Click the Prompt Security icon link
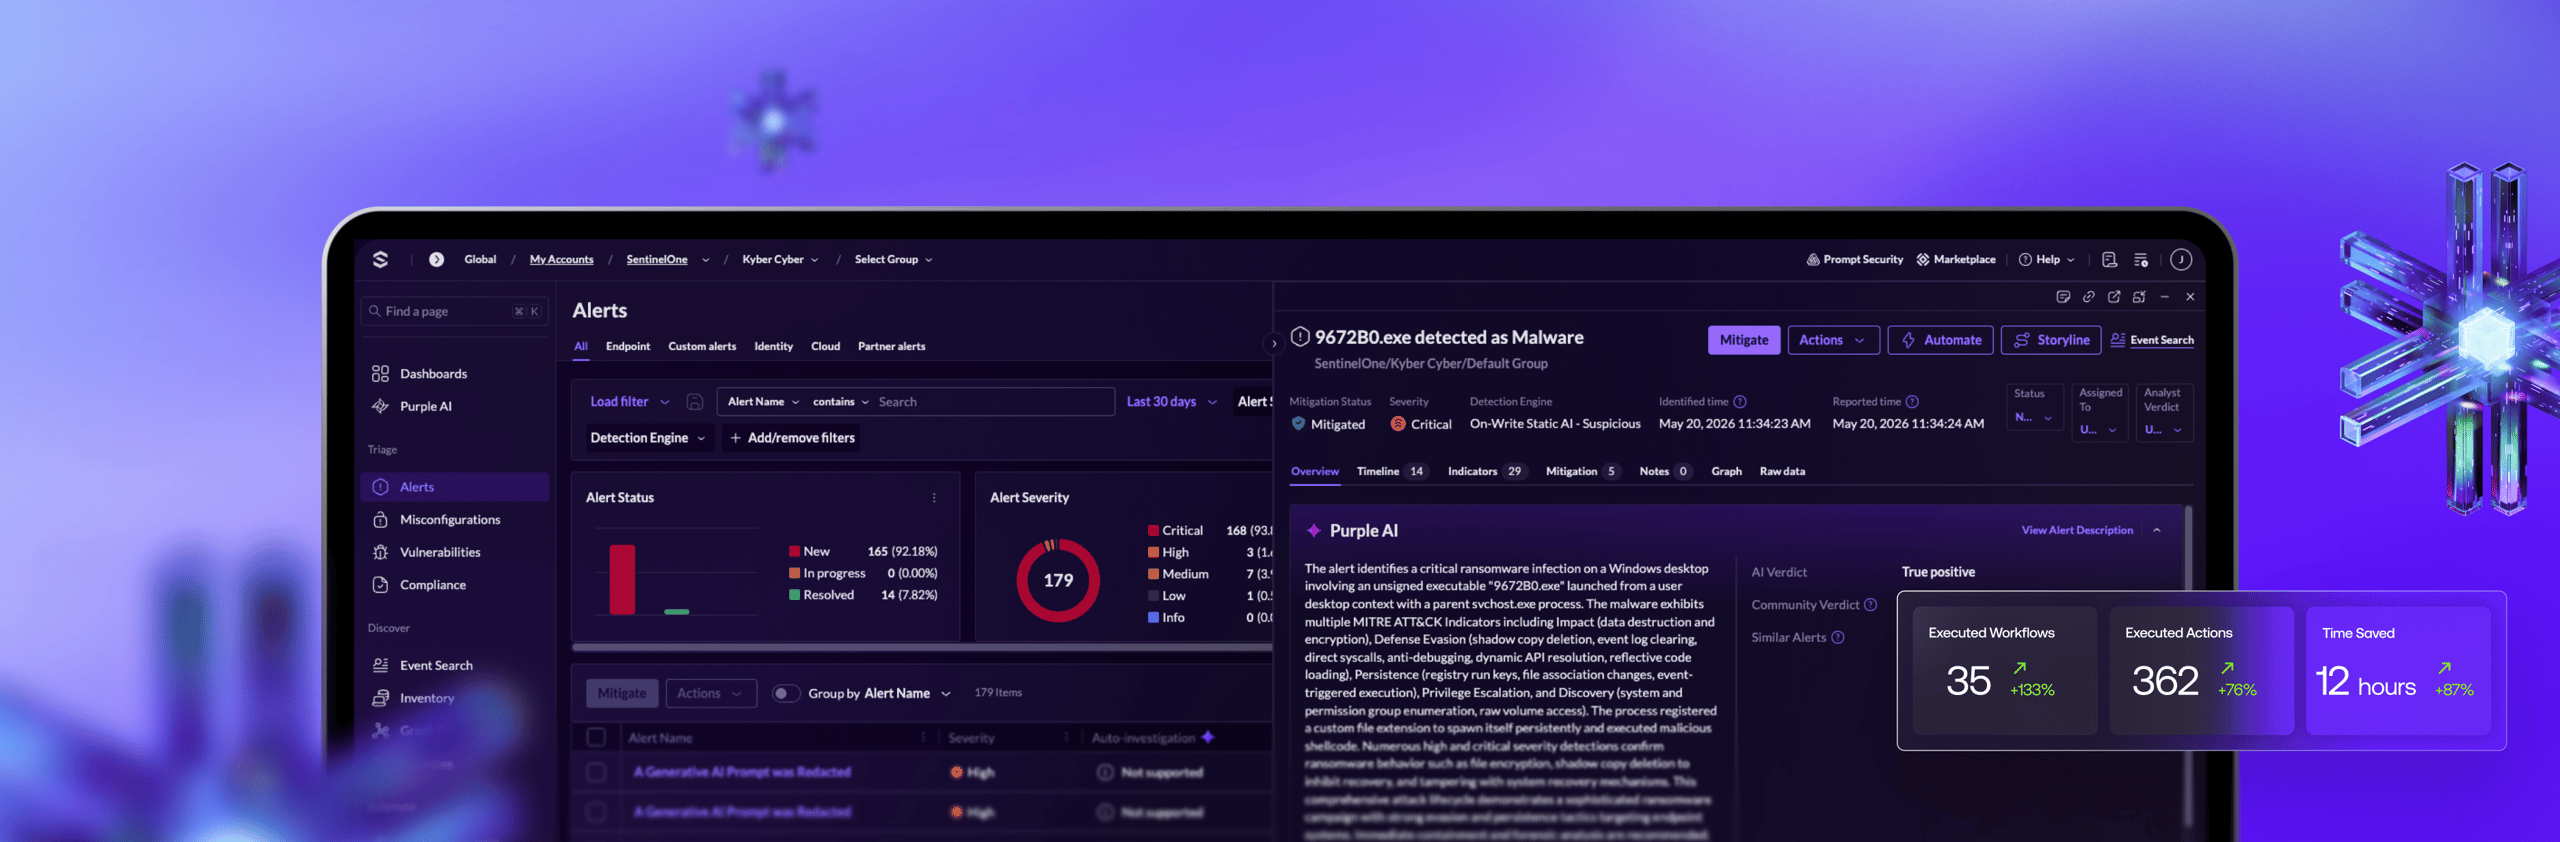 coord(1855,260)
